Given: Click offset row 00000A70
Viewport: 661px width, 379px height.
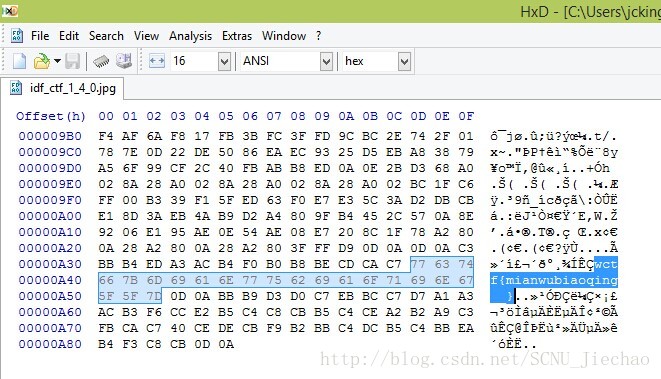Looking at the screenshot, I should click(50, 328).
